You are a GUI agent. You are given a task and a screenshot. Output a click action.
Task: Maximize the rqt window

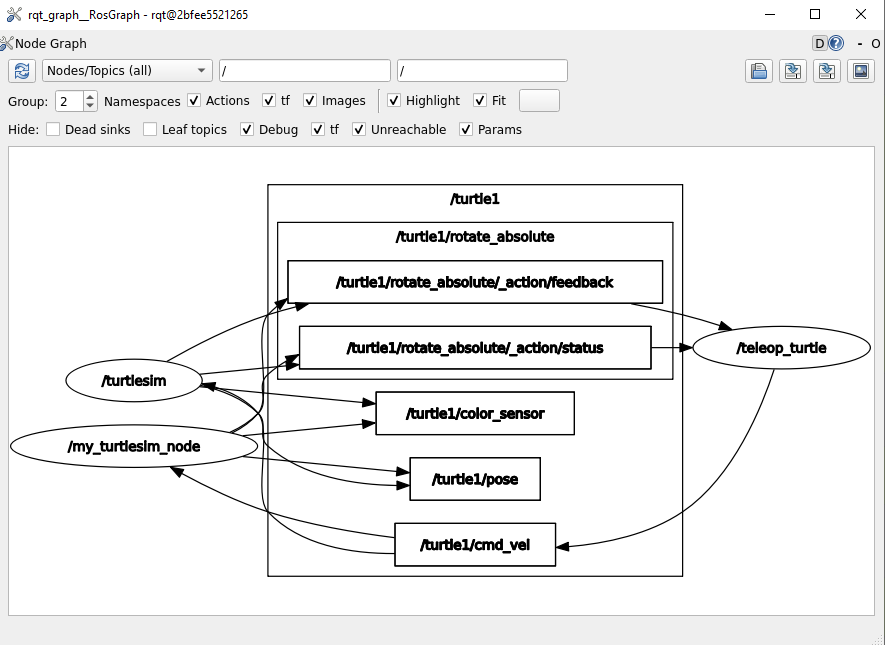(x=815, y=14)
